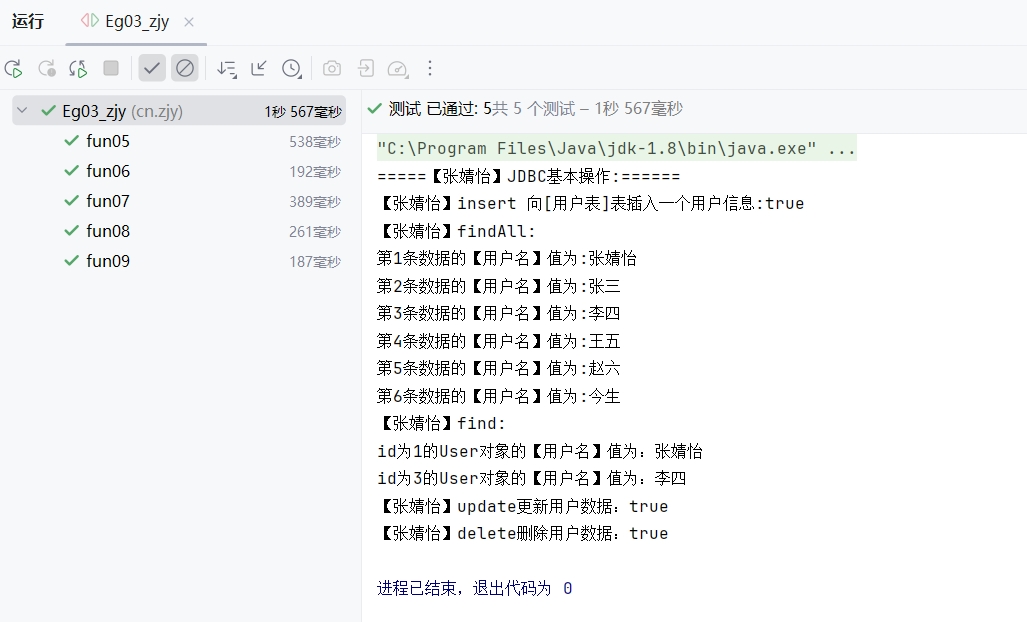Select the fun05 test result
Screen dimensions: 1027x622
(108, 141)
